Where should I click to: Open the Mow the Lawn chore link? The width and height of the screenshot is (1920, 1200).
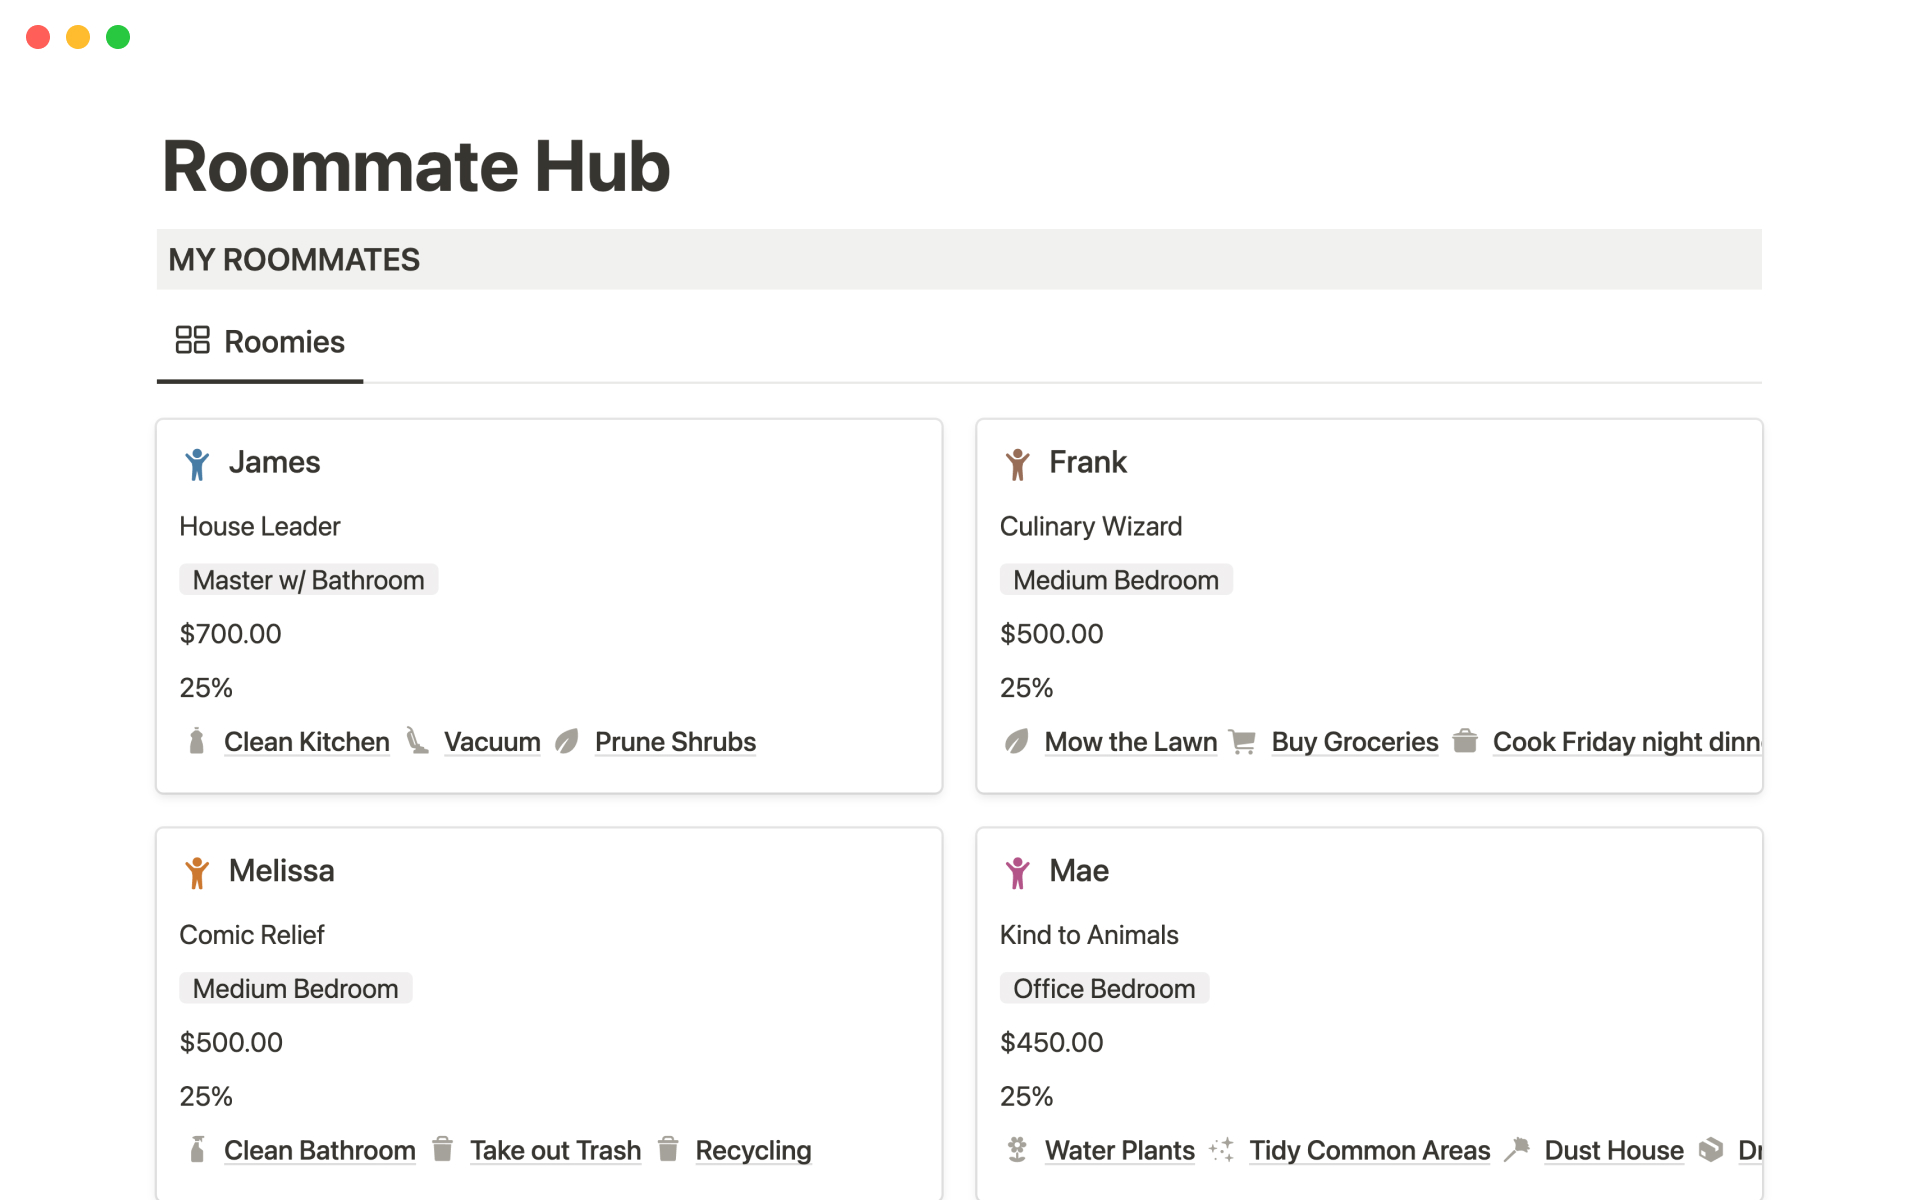1130,742
